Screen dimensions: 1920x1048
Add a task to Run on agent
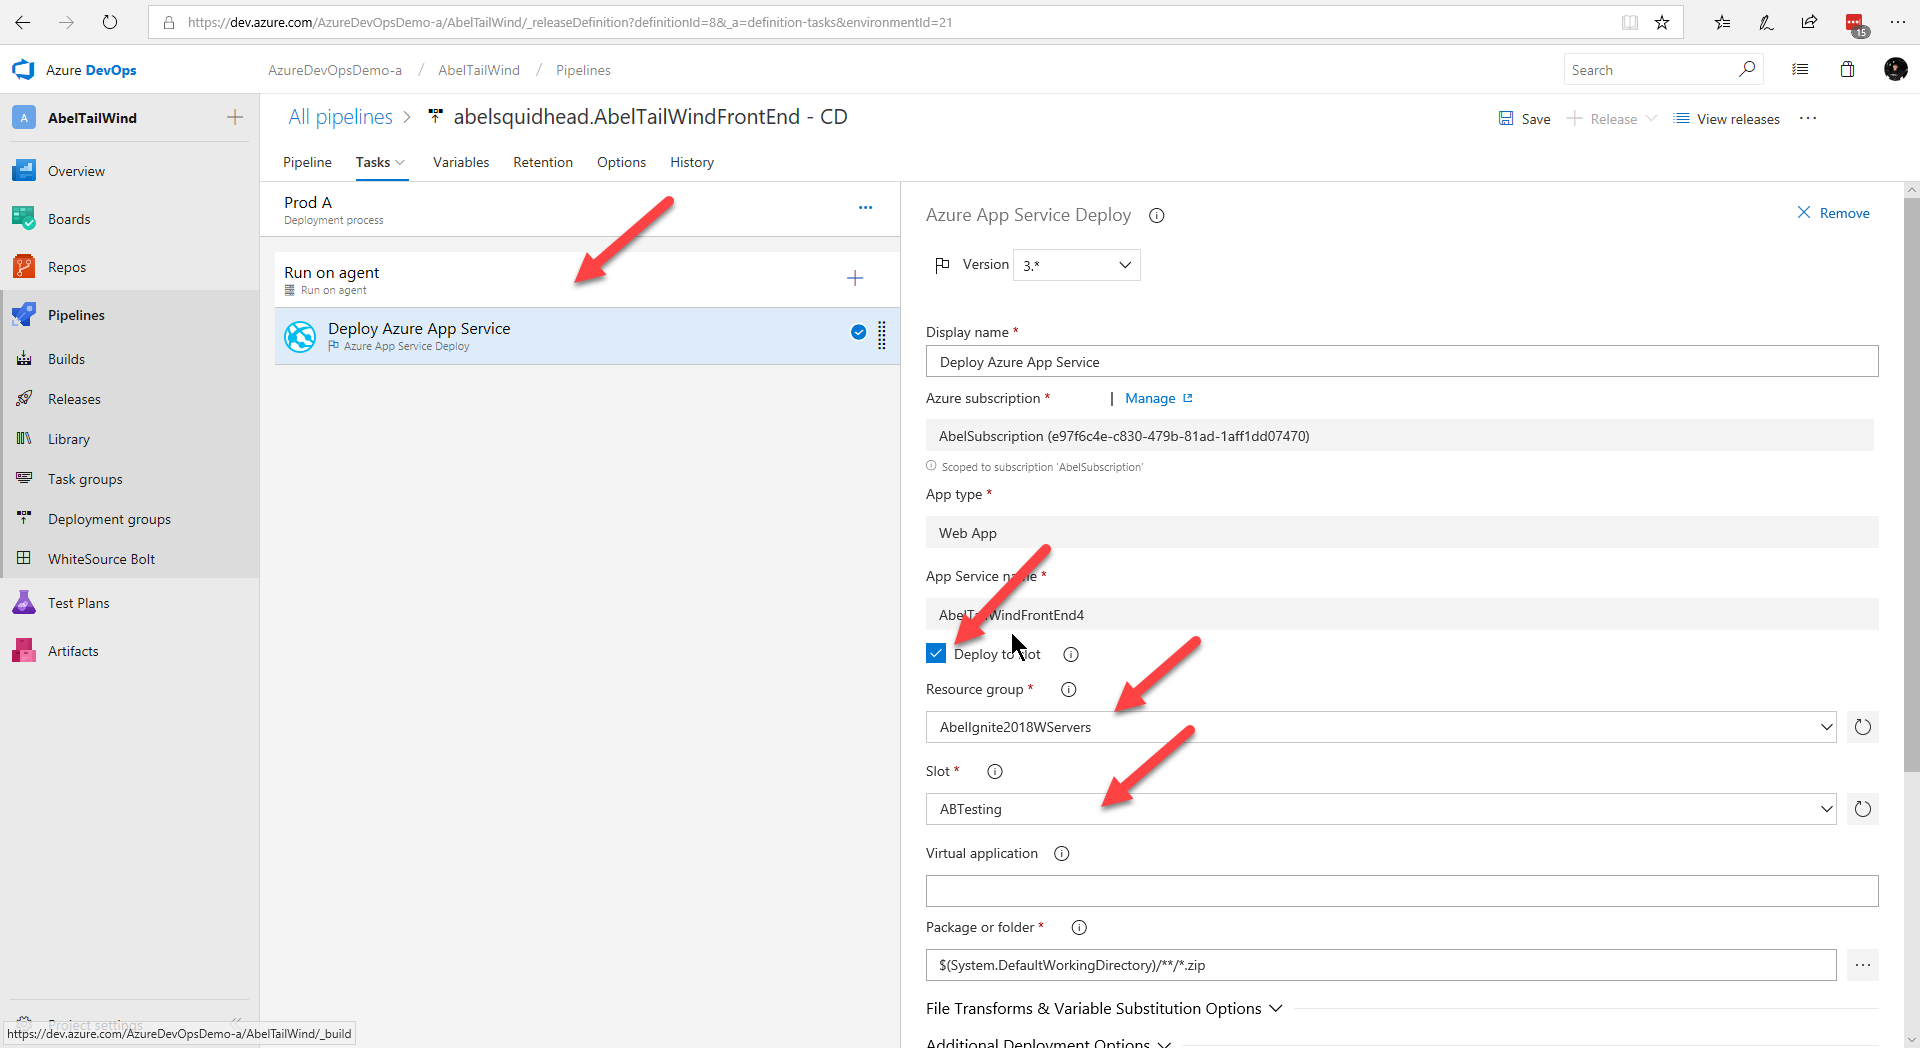click(x=855, y=278)
